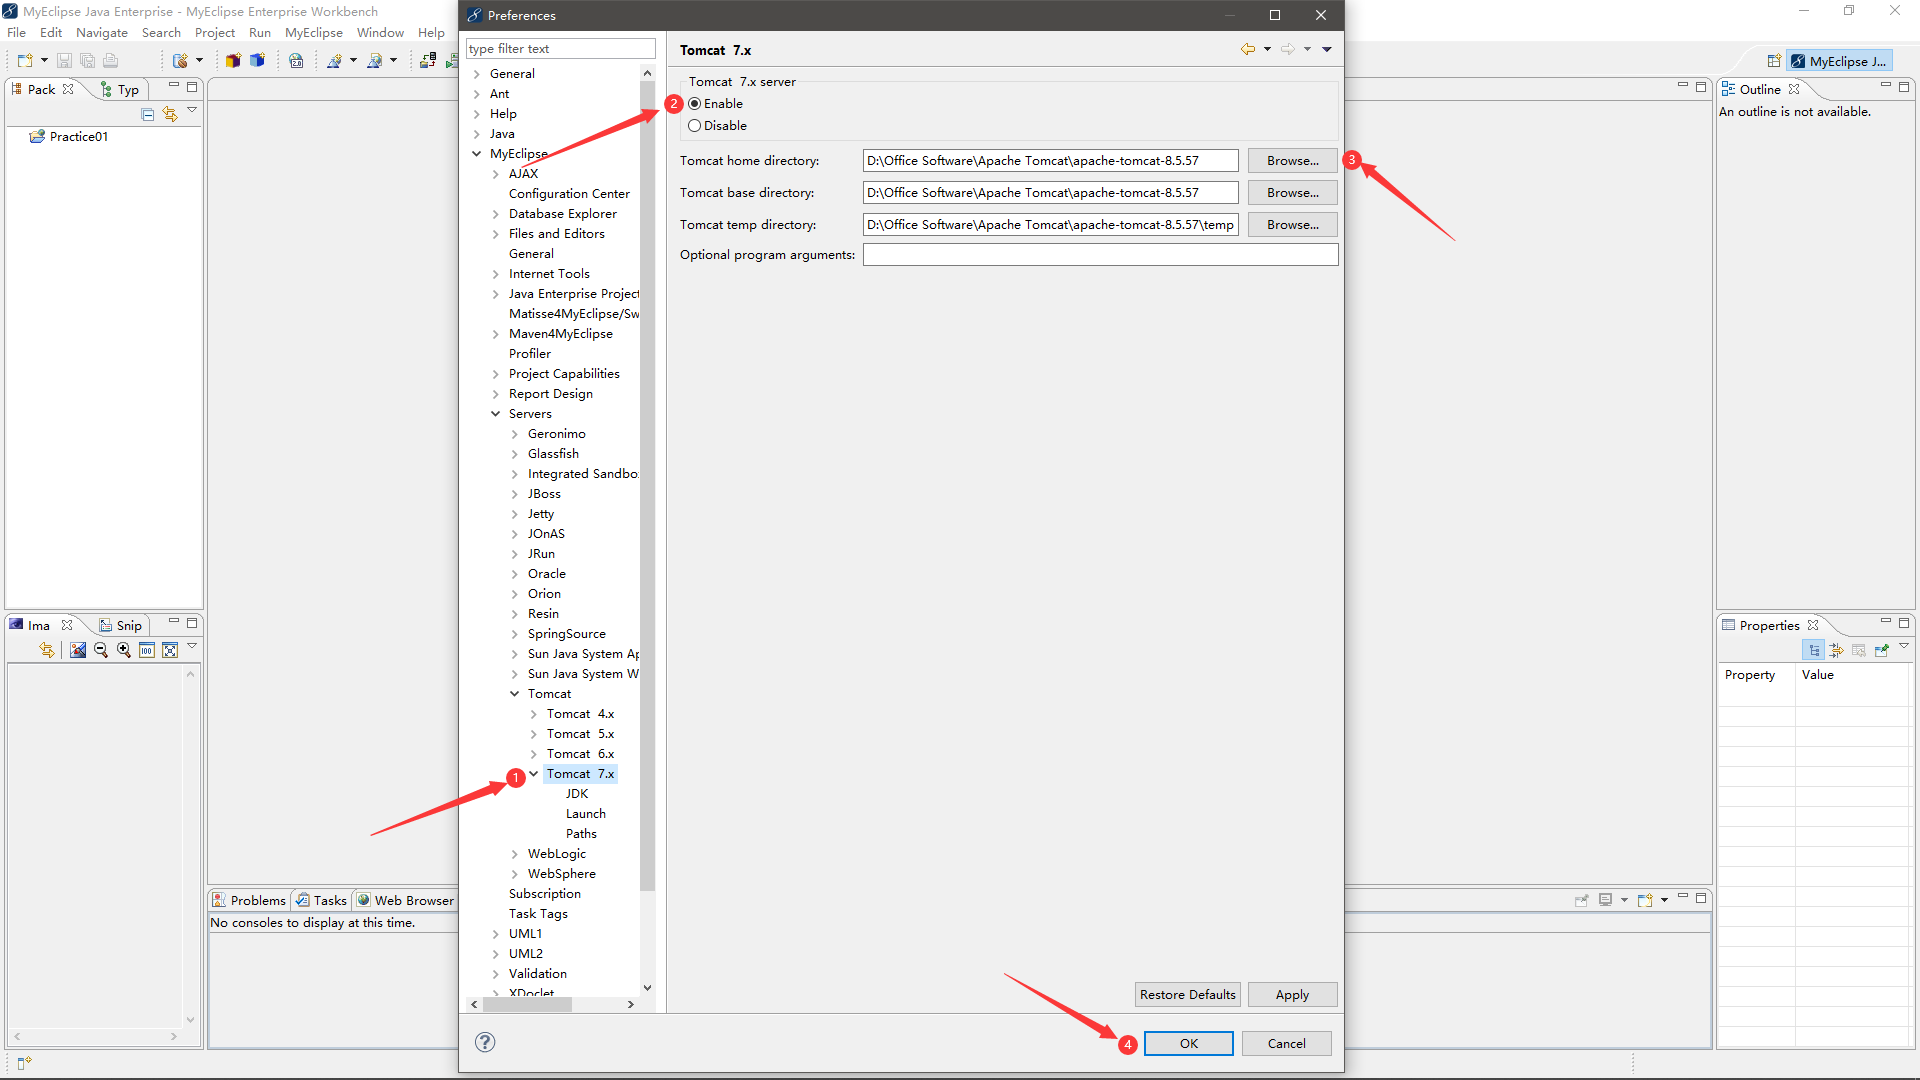1920x1080 pixels.
Task: Click the fit-to-window icon in Image Preview
Action: pos(170,650)
